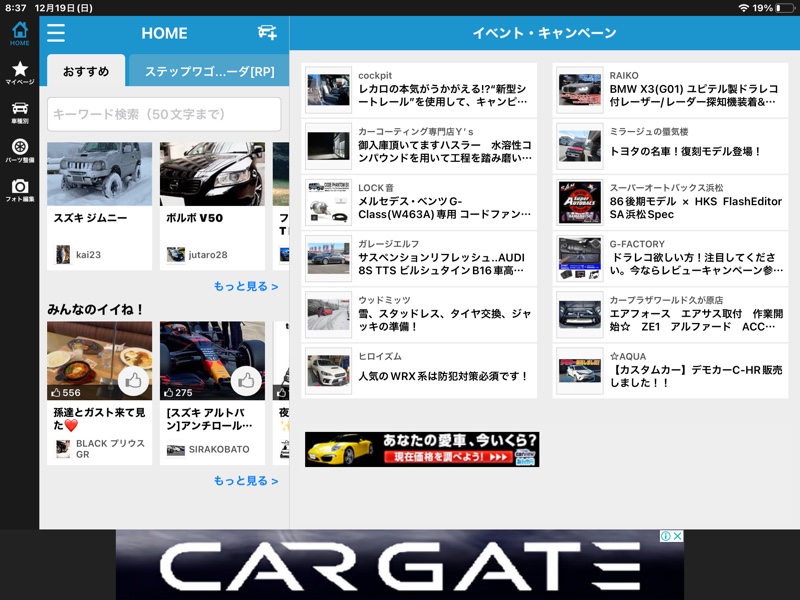Open ☆AQUA C-HR thumbnail image
Screen dimensions: 800x600
tap(580, 370)
